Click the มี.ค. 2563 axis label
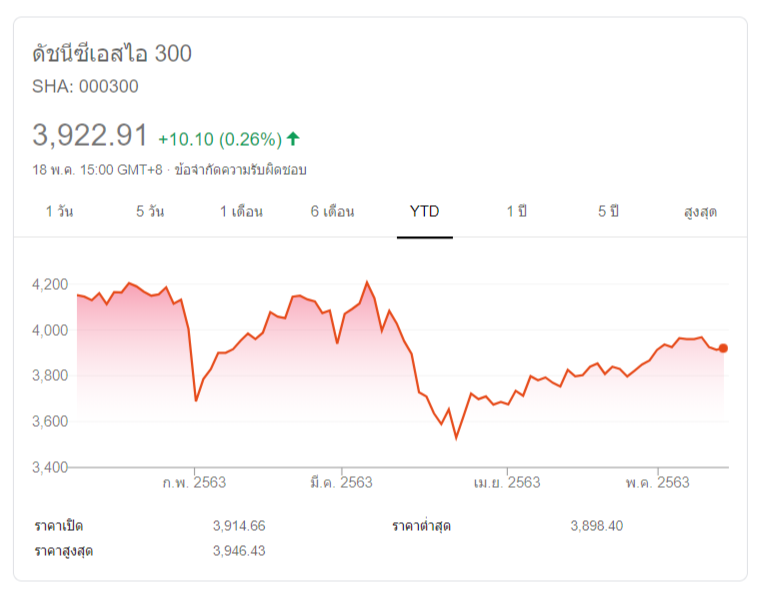 pyautogui.click(x=341, y=483)
